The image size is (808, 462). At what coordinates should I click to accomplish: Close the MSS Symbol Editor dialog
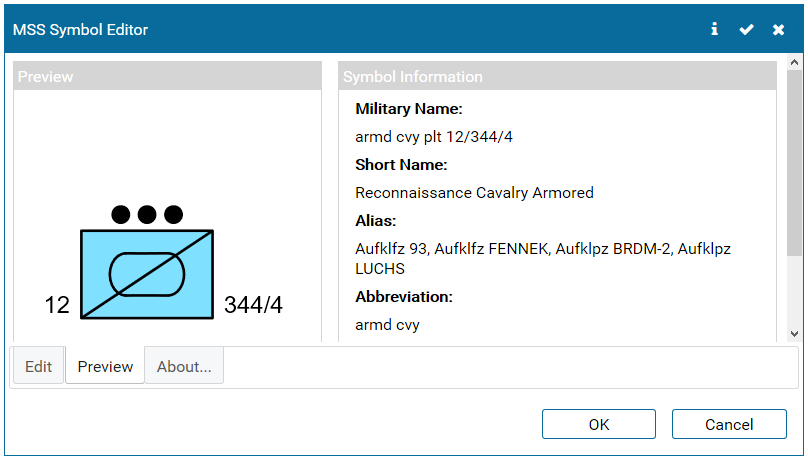tap(778, 29)
